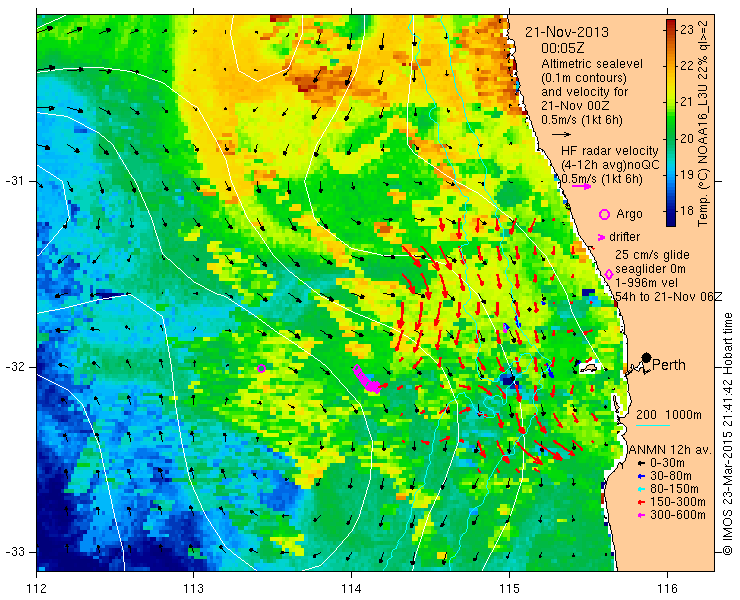Screen dimensions: 740x600
Task: Click the cyan 80-150m legend arrow
Action: tap(640, 489)
